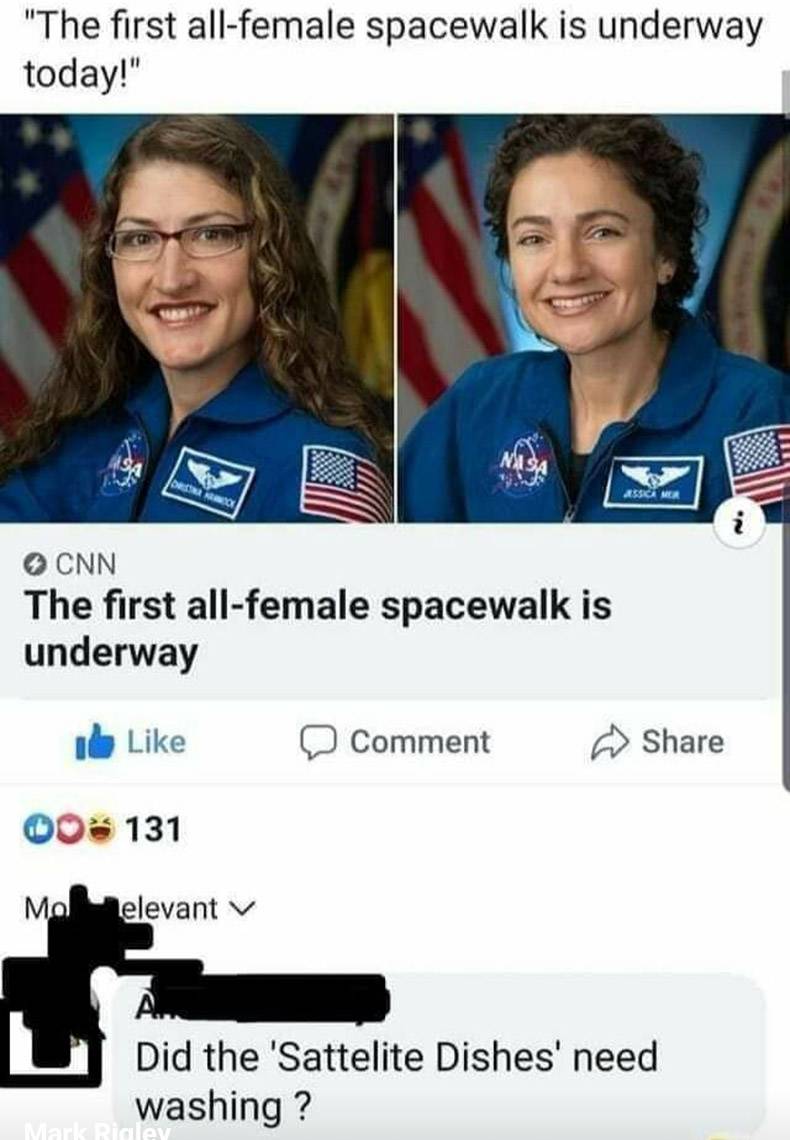
Task: Select the Share button text
Action: 682,742
